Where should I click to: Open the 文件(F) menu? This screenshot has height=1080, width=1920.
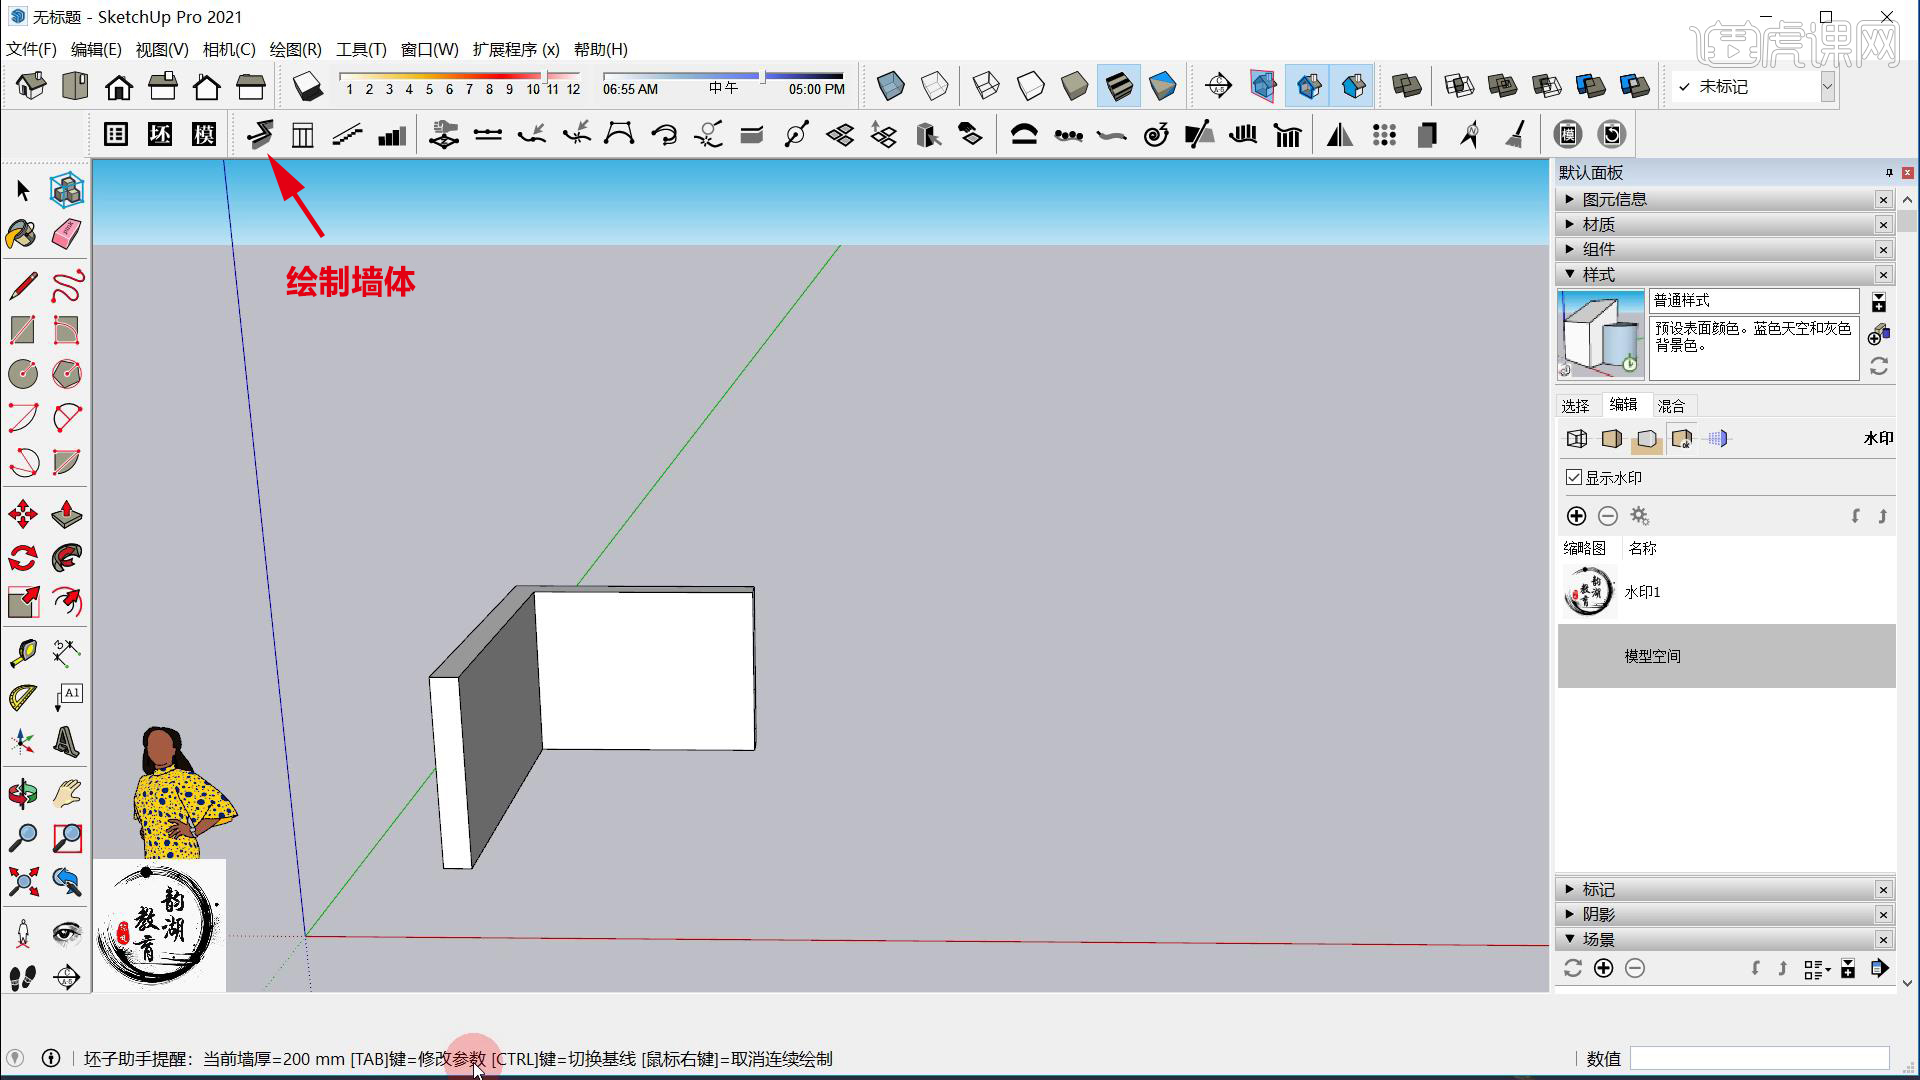coord(31,49)
